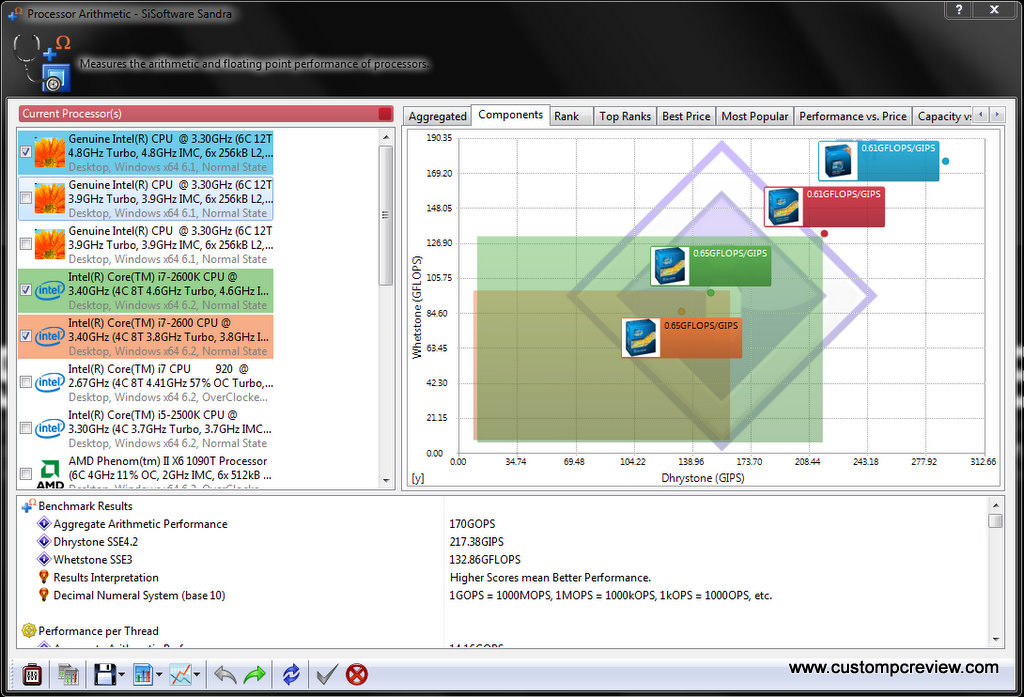This screenshot has height=697, width=1024.
Task: Click the CPU box image in the blue chart label
Action: 838,160
